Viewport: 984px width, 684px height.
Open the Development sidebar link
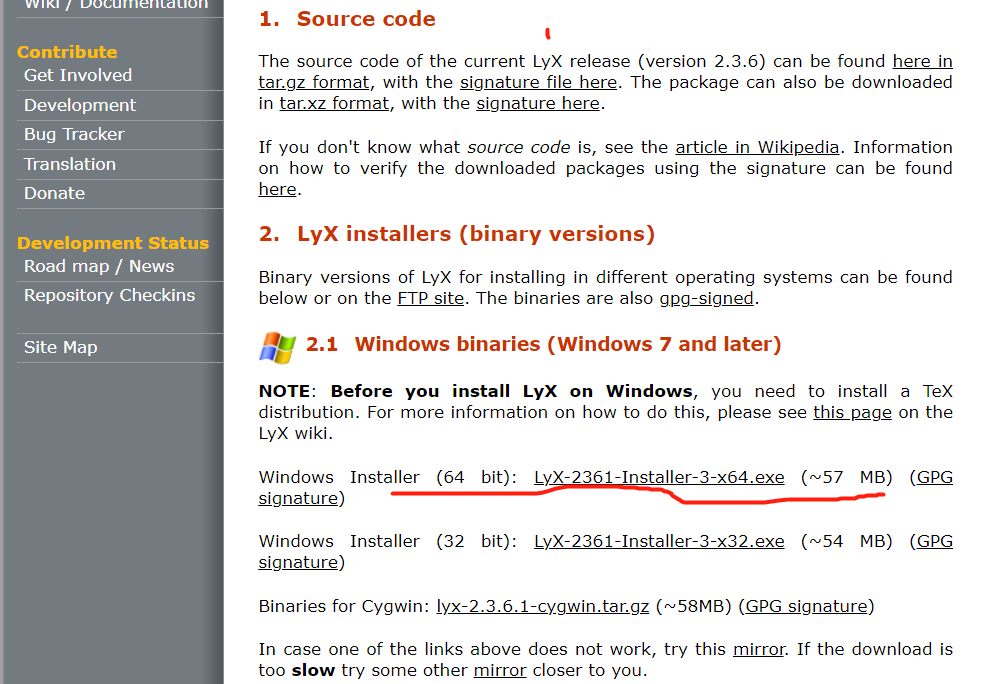coord(80,105)
